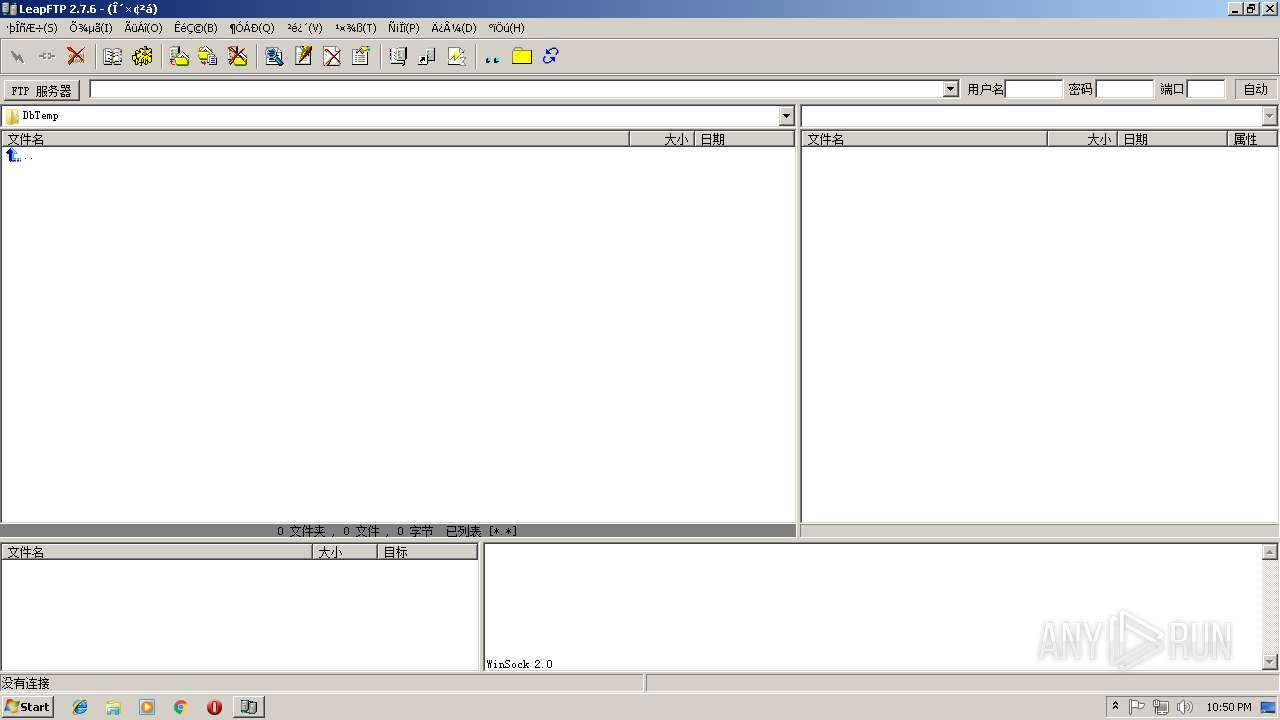Select the parent directory '..' entry

click(x=19, y=155)
